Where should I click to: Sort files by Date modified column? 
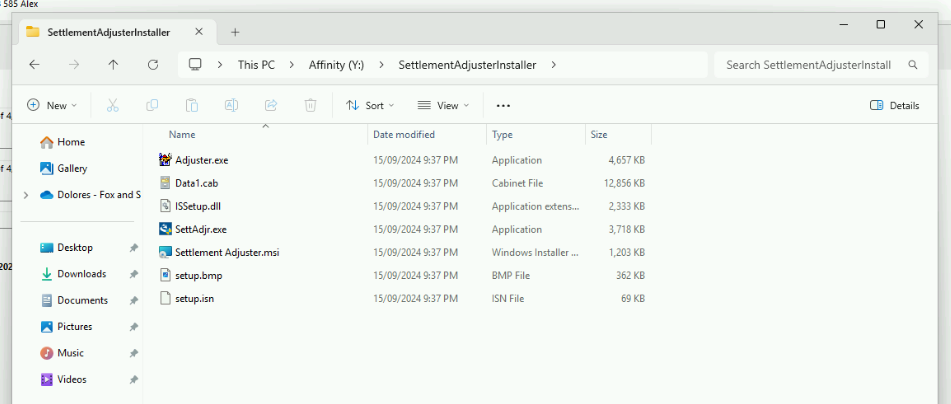coord(404,134)
